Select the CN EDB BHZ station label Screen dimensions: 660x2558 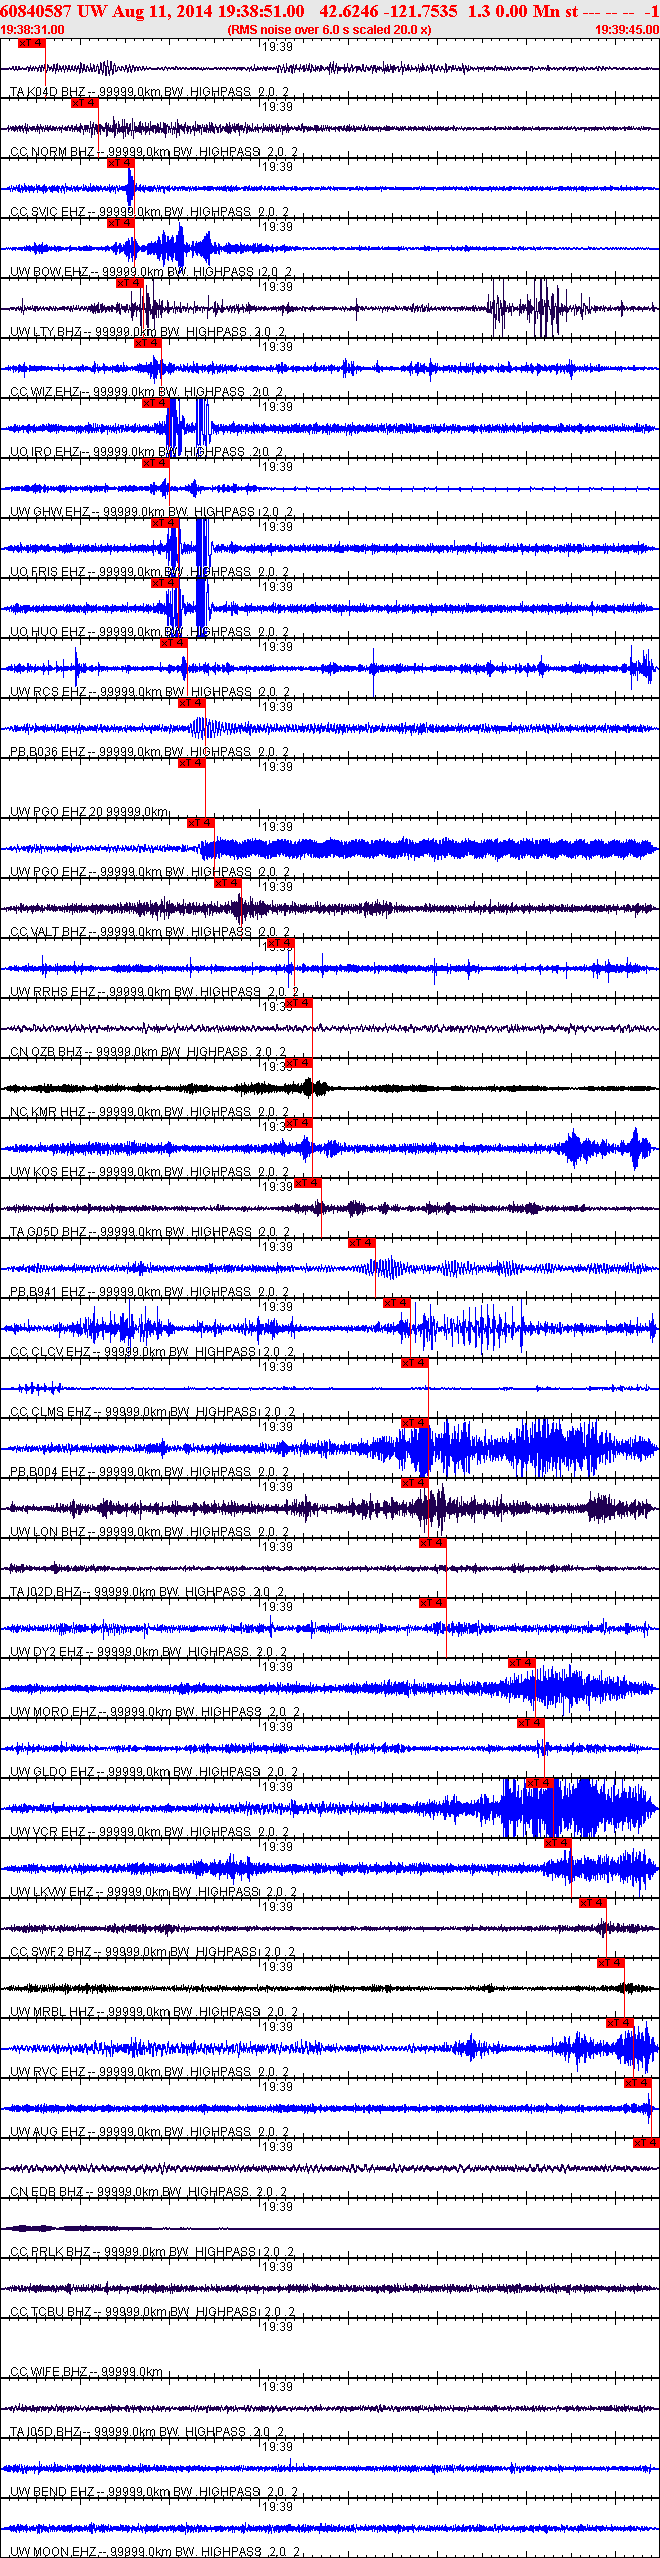coord(148,2192)
